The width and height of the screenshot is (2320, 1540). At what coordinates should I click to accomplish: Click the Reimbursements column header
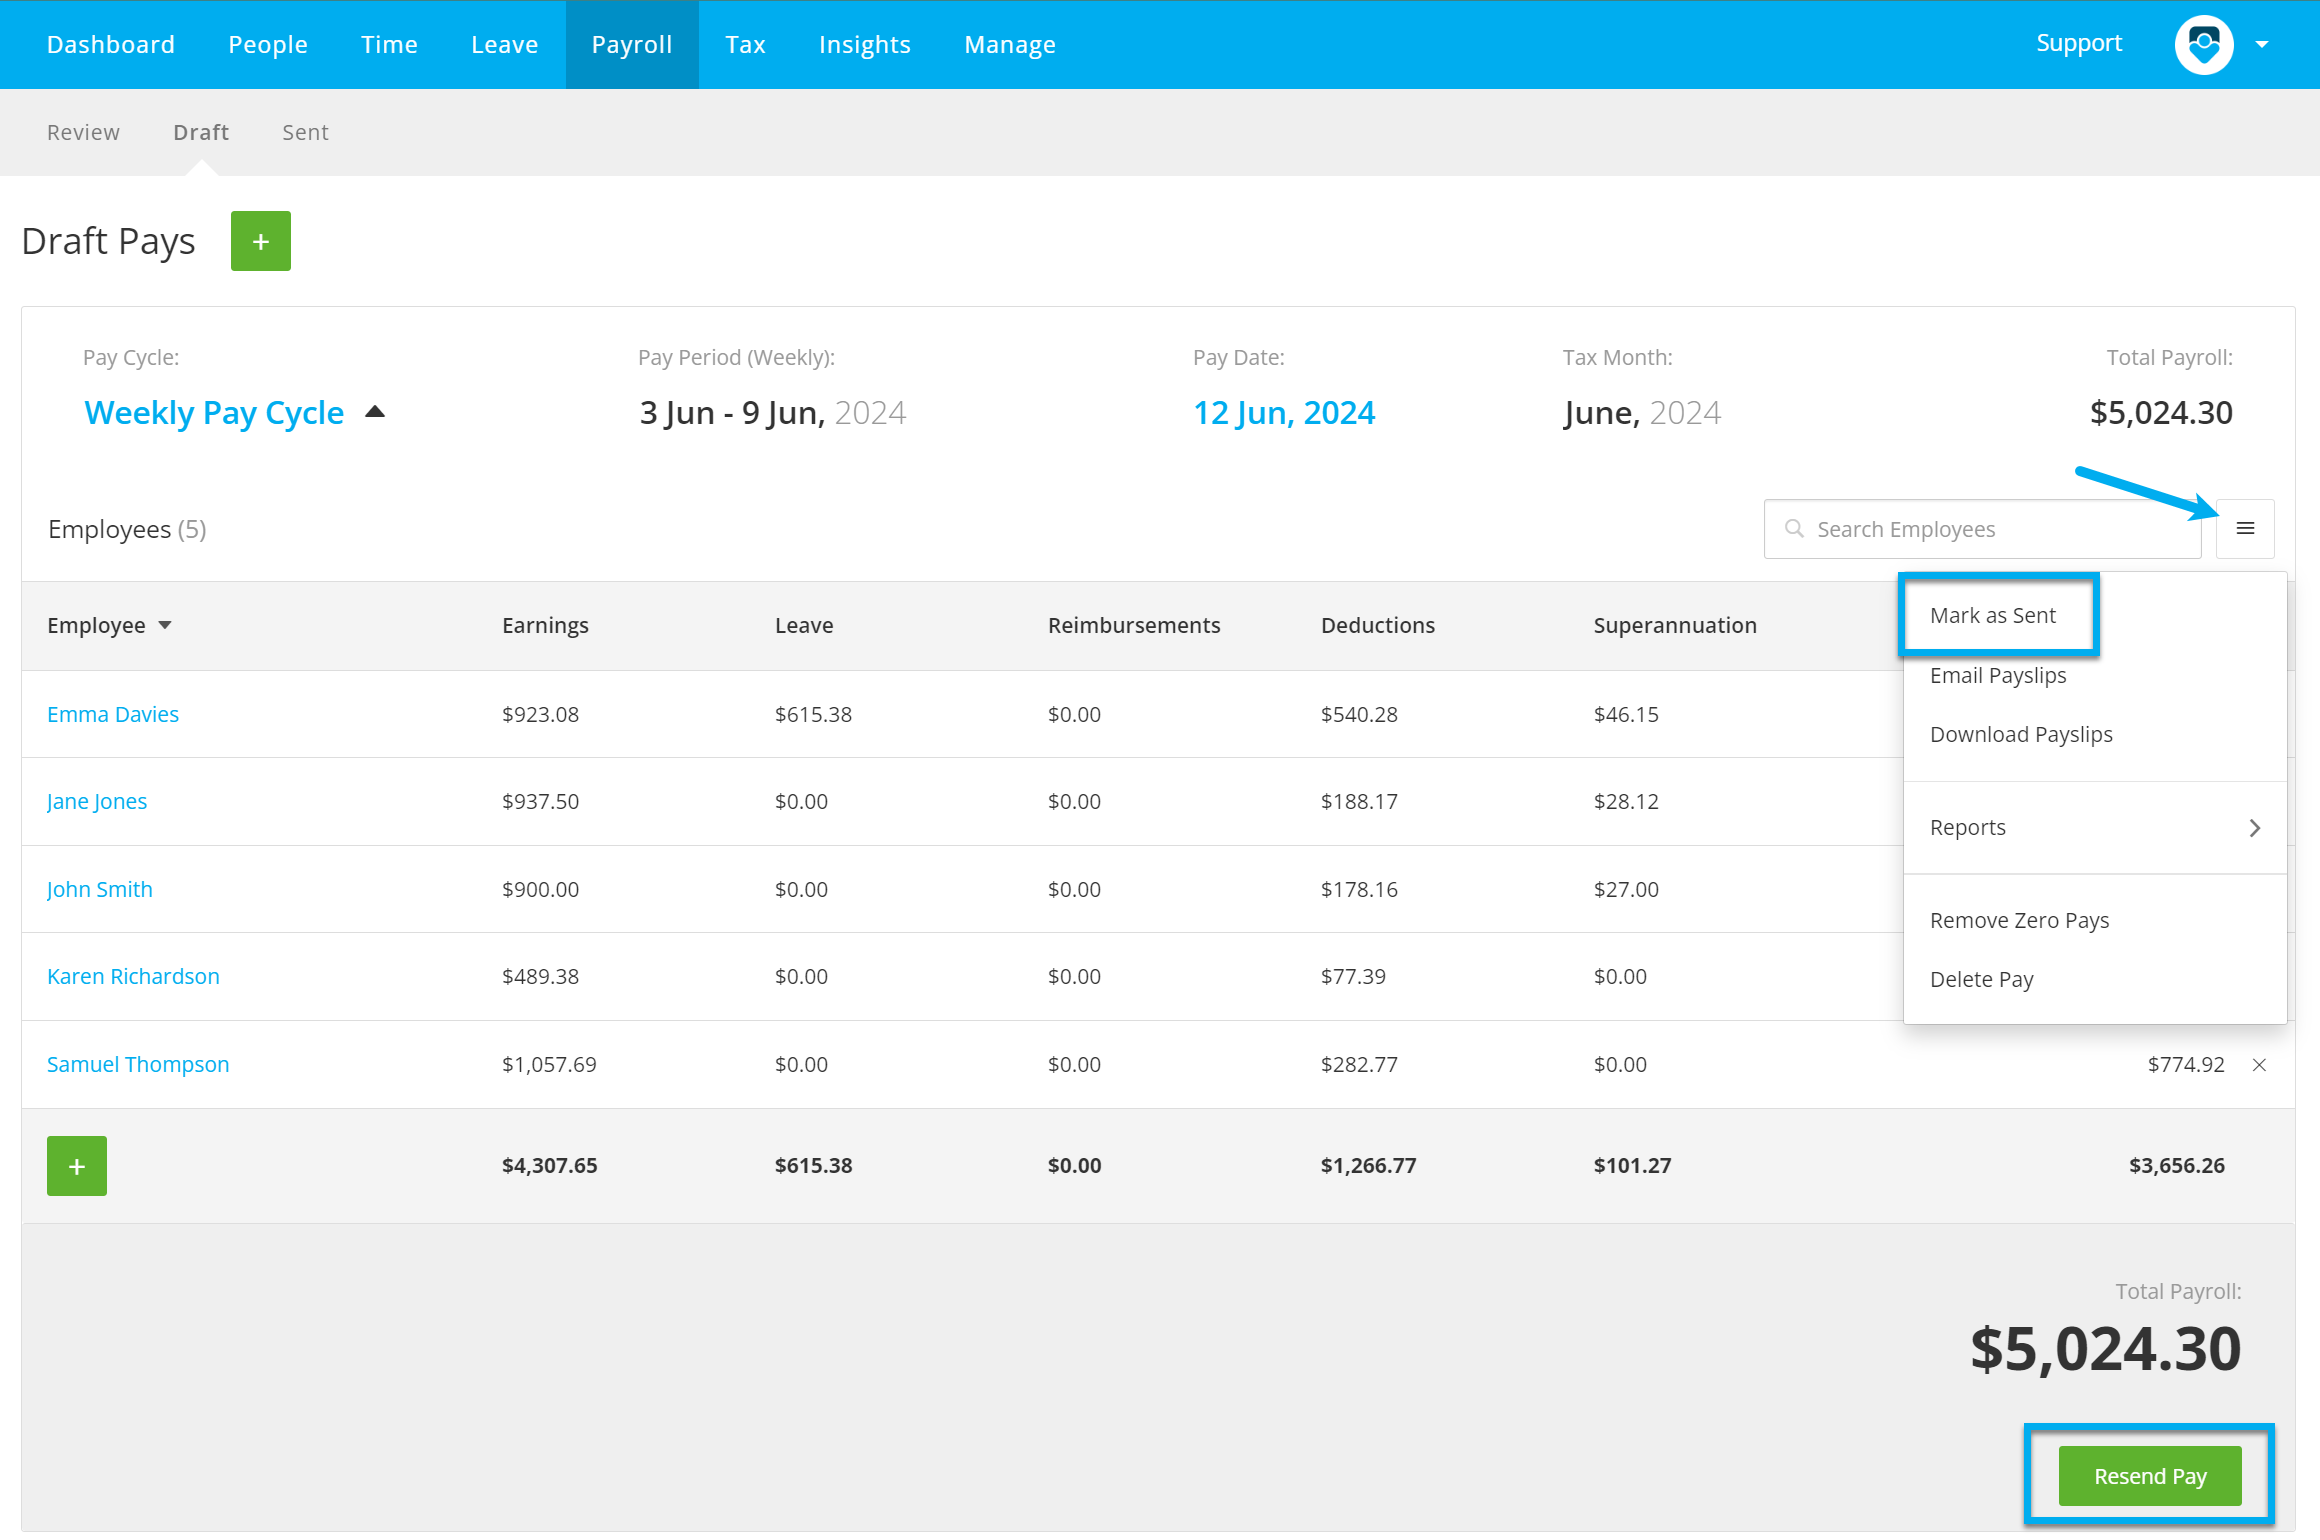click(1134, 625)
